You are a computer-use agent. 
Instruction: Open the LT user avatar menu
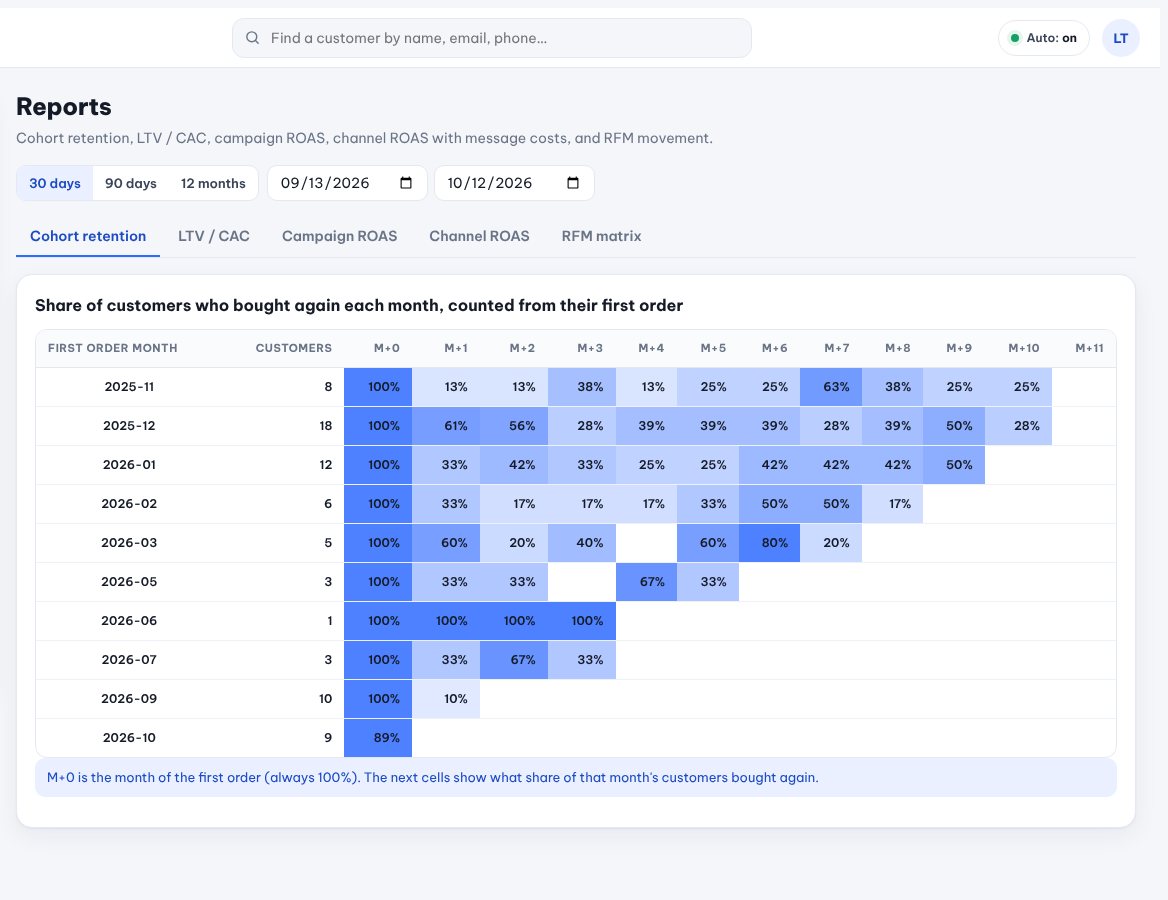click(1120, 38)
